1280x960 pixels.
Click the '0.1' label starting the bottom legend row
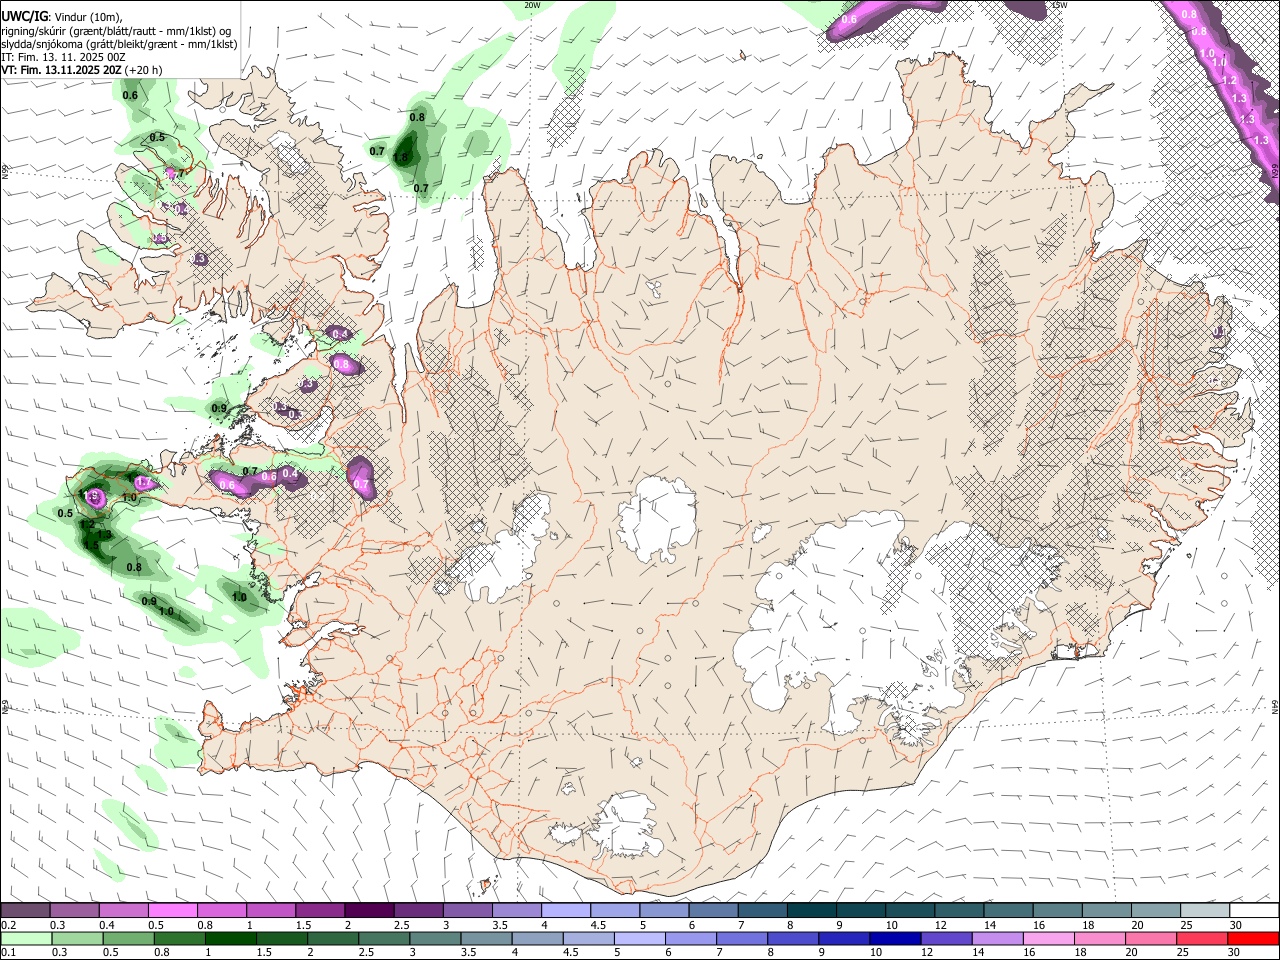click(x=9, y=952)
